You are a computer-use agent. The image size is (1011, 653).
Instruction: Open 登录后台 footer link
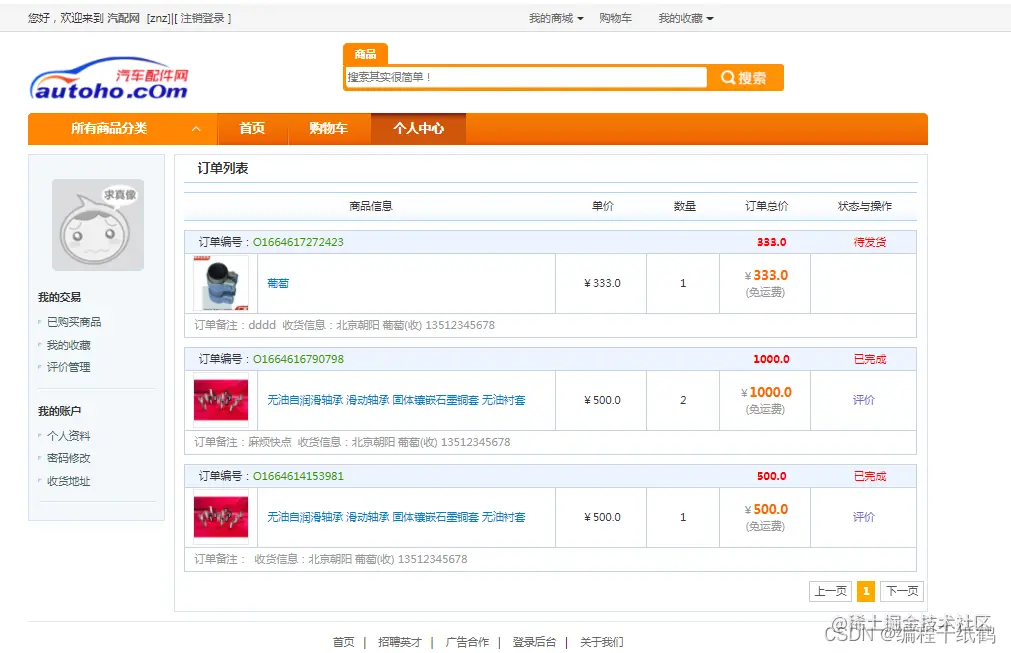(x=534, y=642)
